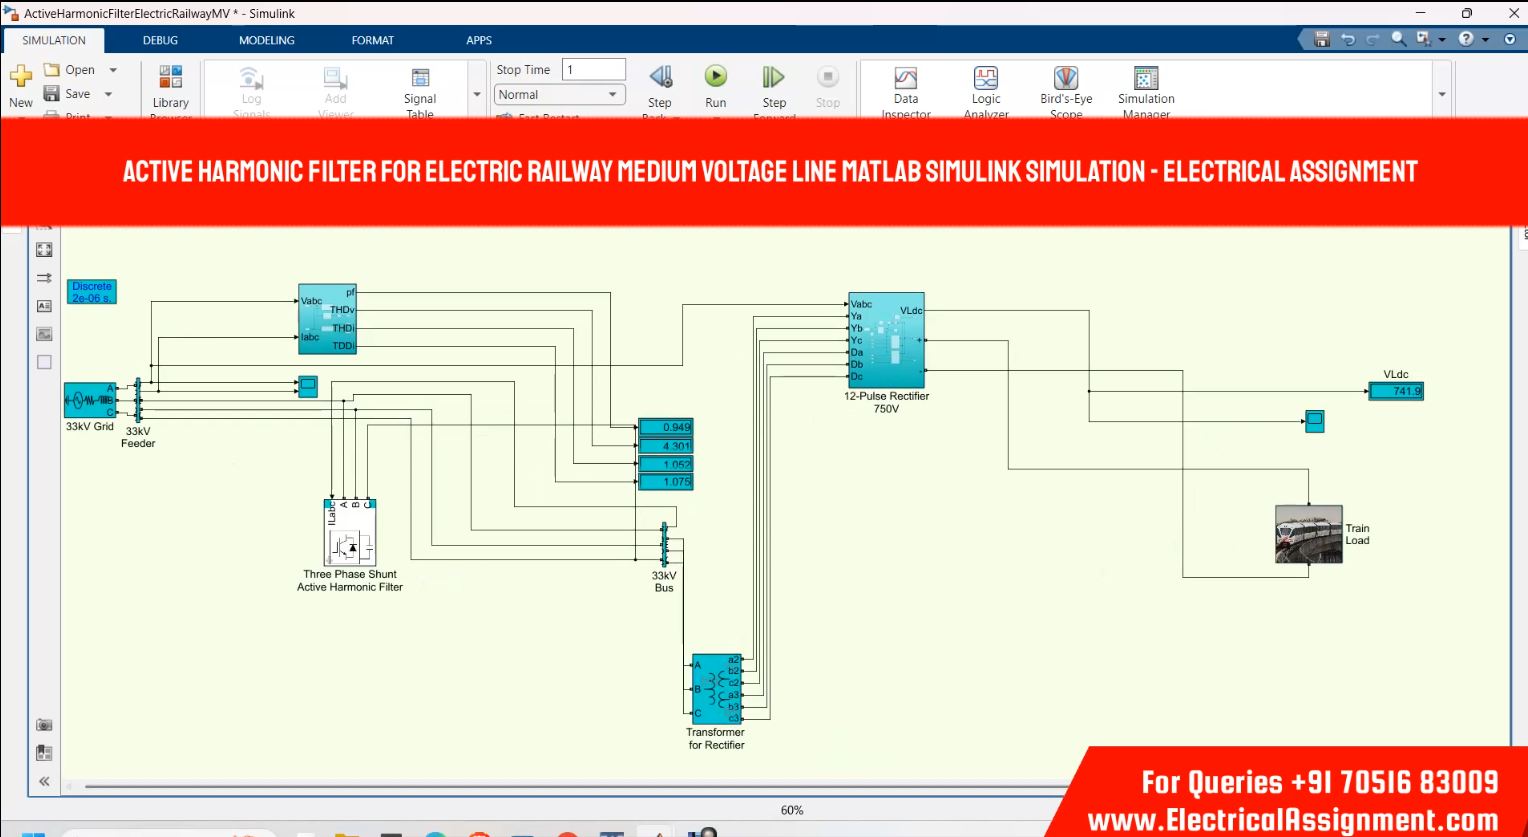Click the Help question mark icon

(x=1466, y=39)
